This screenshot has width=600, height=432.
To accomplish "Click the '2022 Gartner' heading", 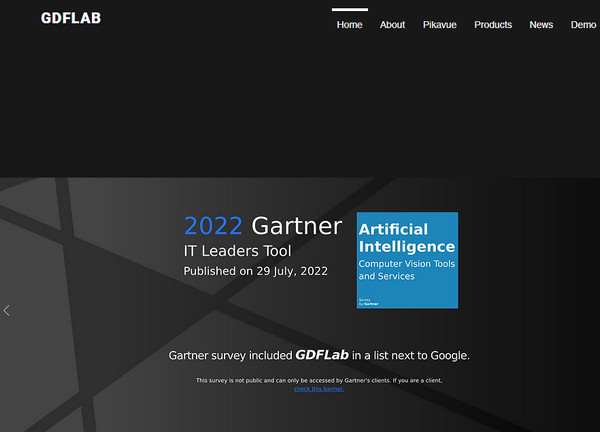I will pyautogui.click(x=263, y=226).
